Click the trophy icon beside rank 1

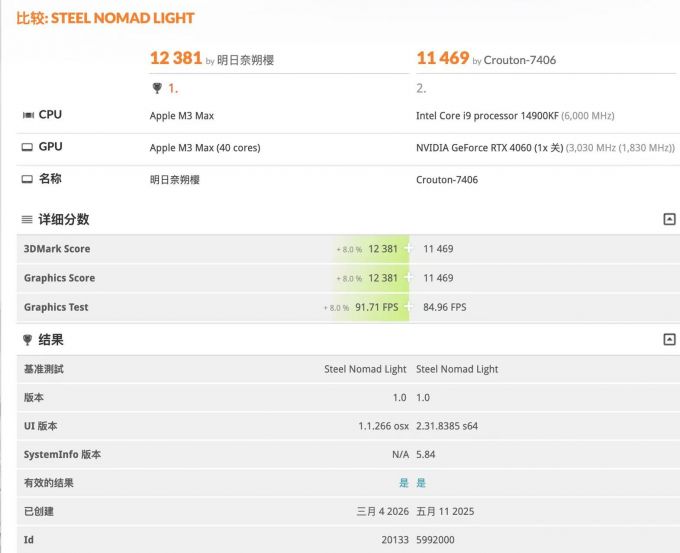(156, 88)
